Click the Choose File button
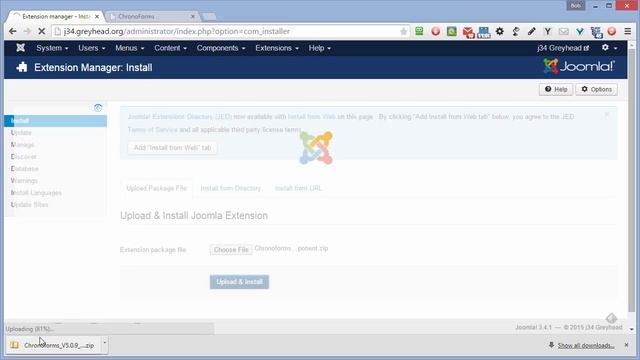640x360 pixels. [231, 249]
